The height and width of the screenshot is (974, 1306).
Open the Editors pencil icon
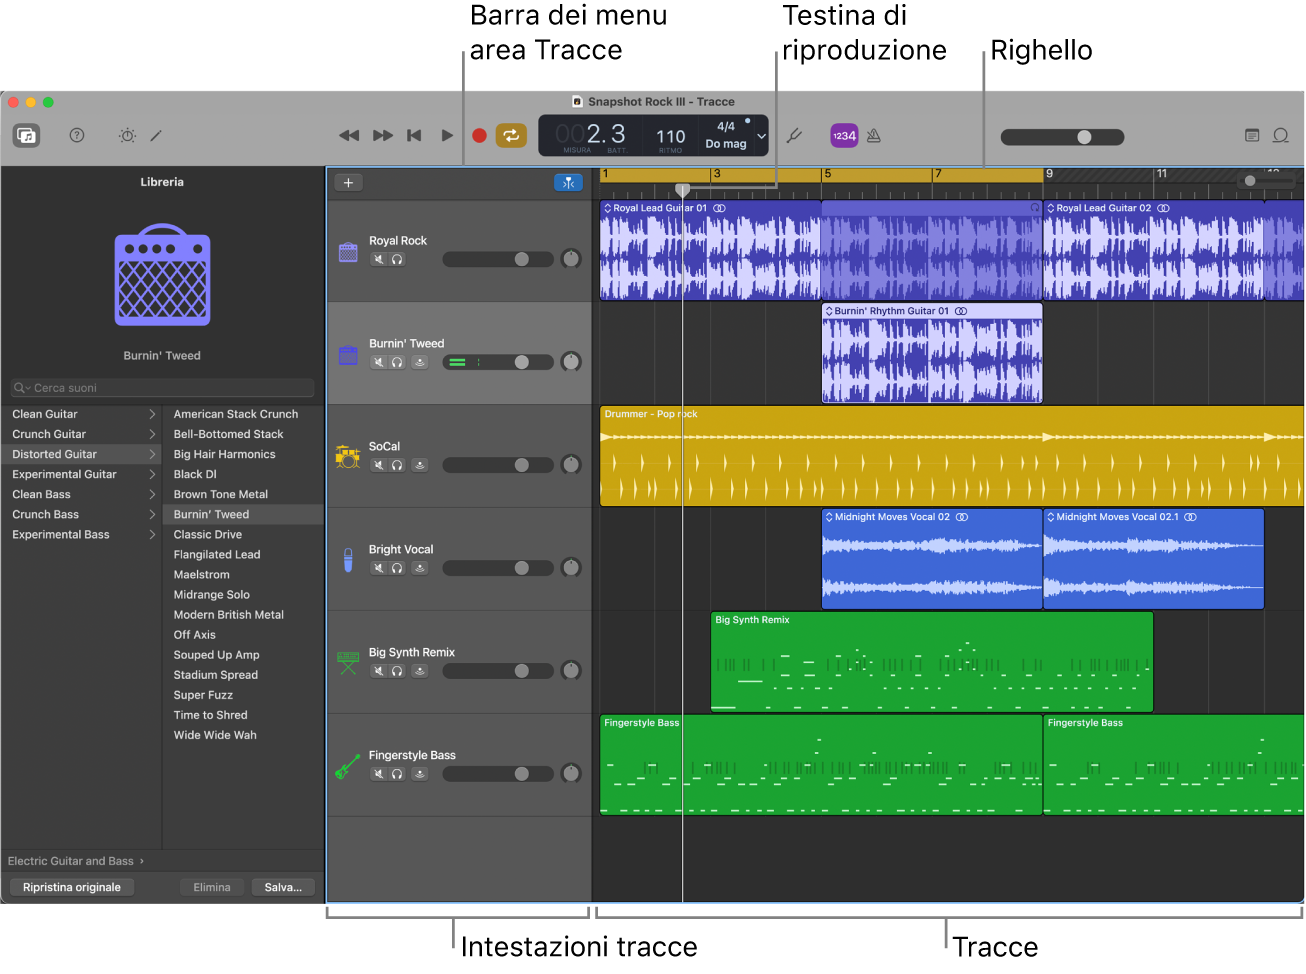156,136
